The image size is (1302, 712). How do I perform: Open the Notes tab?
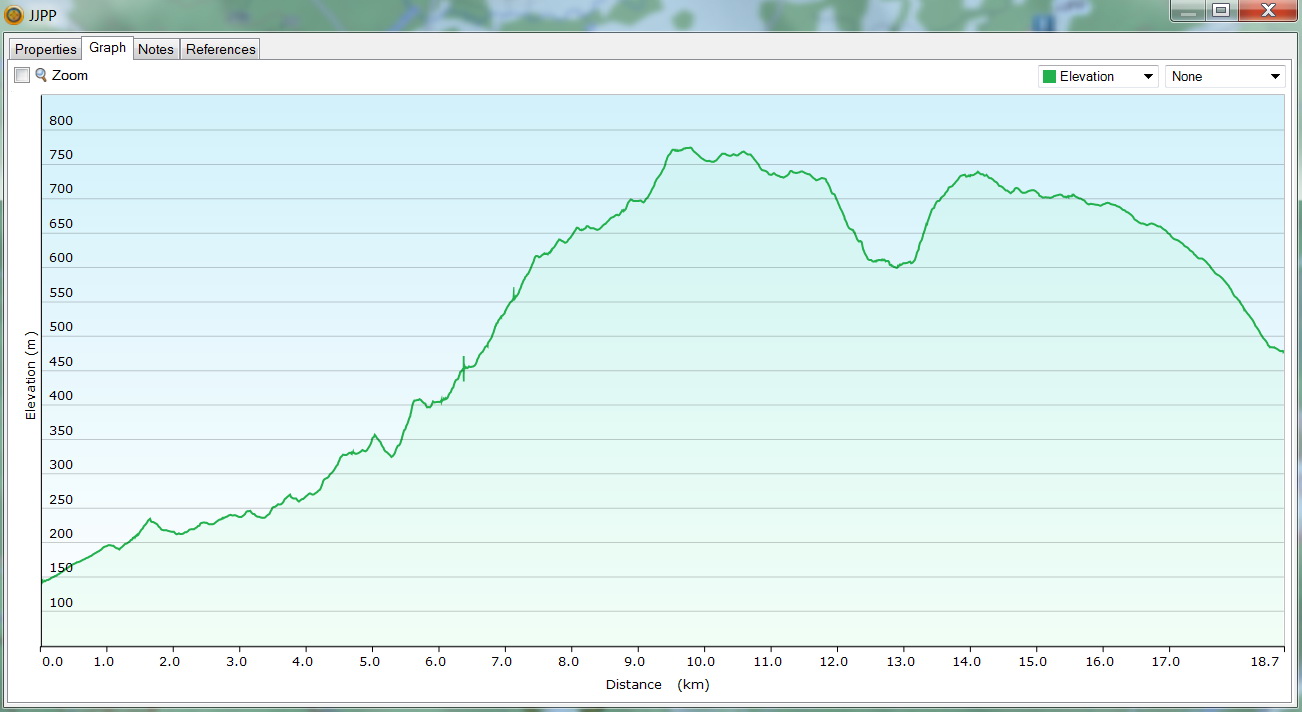156,49
